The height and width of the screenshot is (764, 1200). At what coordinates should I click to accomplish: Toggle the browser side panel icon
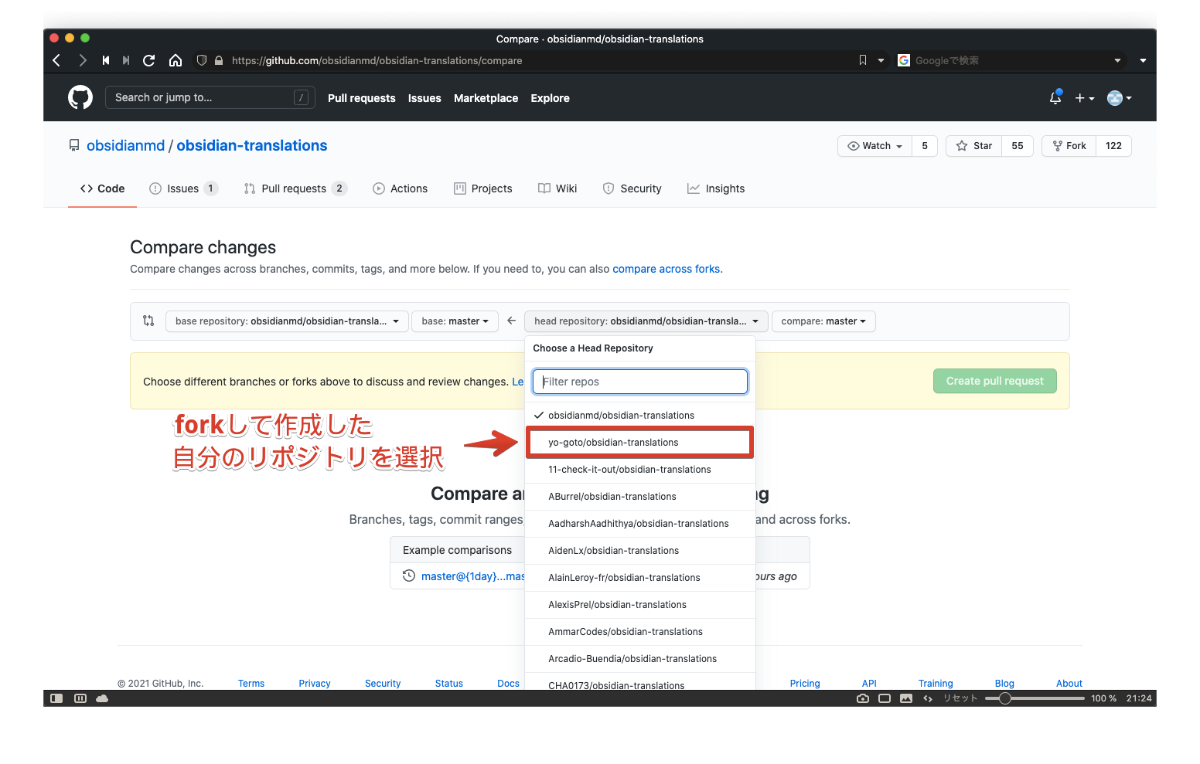(57, 698)
